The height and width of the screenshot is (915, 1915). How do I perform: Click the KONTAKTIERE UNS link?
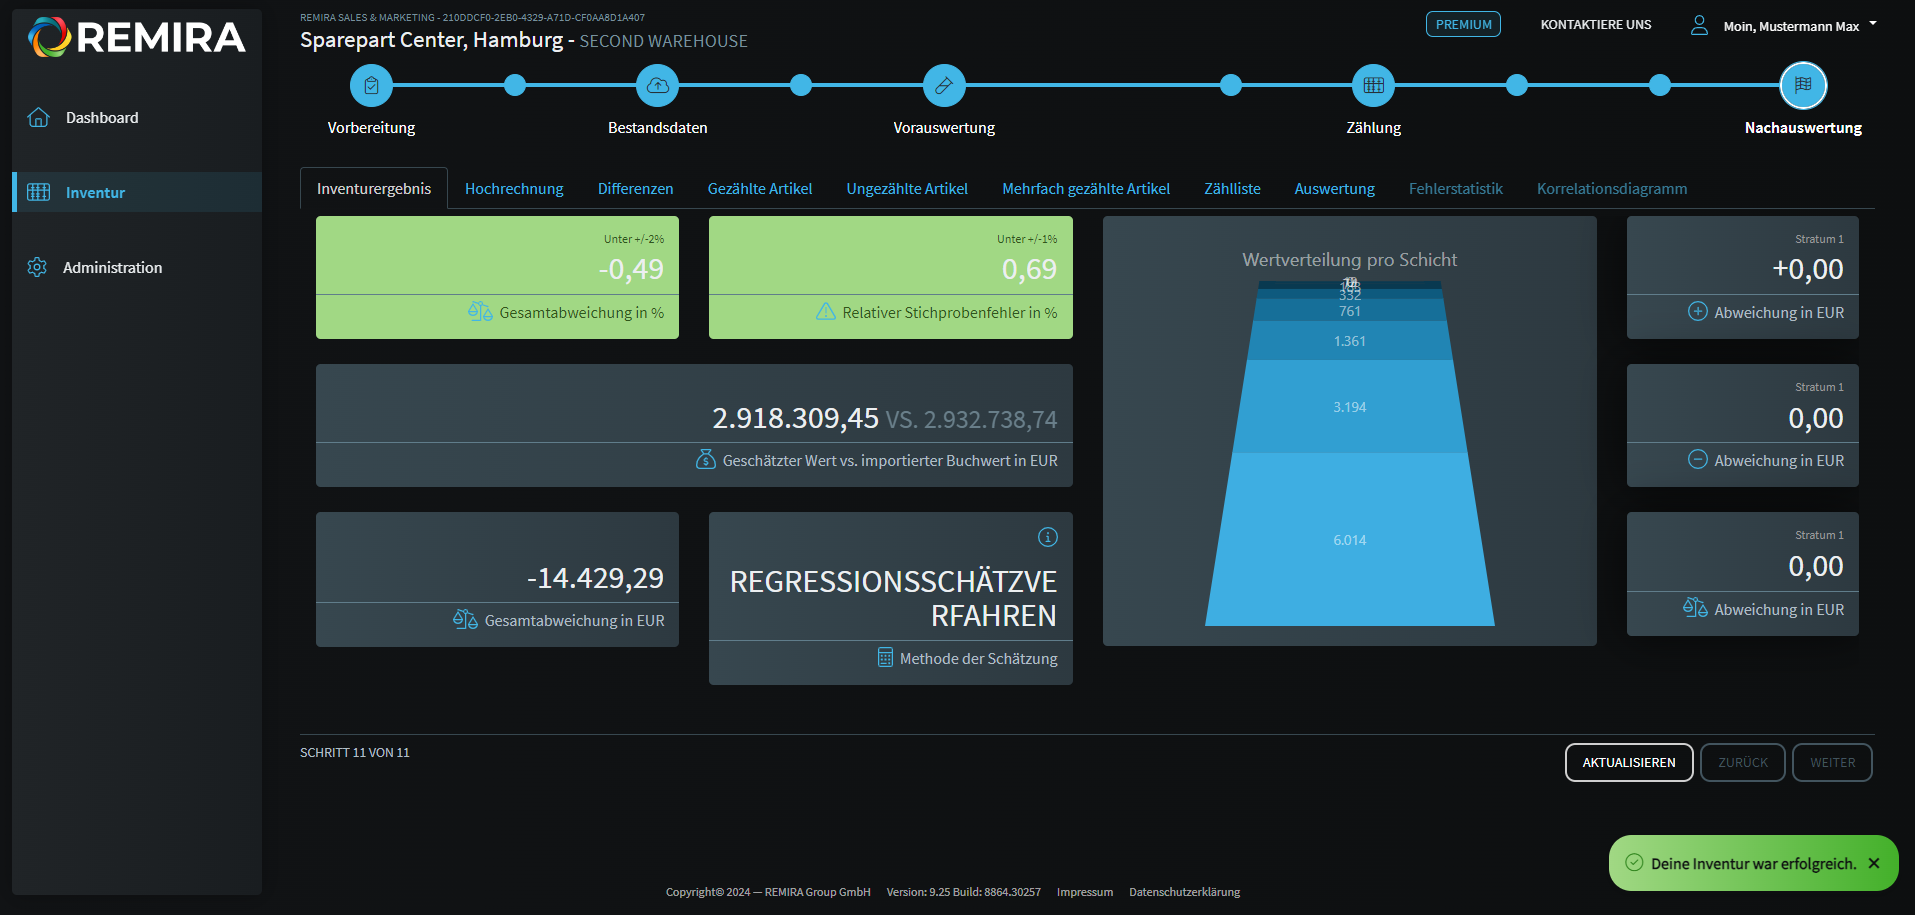pyautogui.click(x=1595, y=25)
